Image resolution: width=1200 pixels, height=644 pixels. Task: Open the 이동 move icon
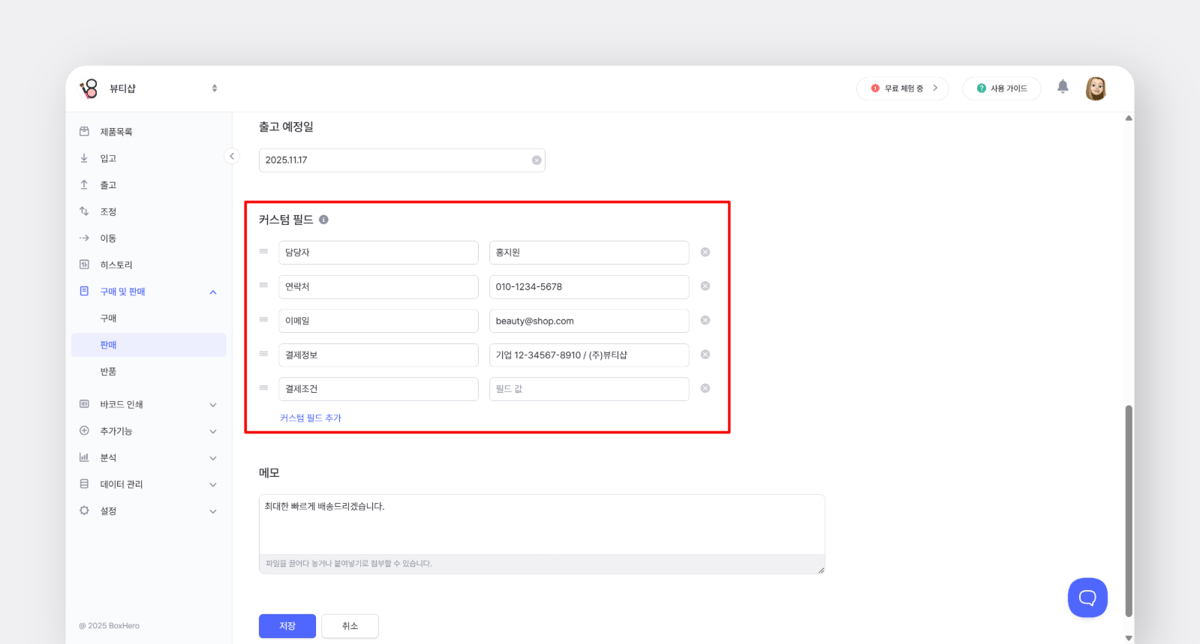tap(83, 237)
